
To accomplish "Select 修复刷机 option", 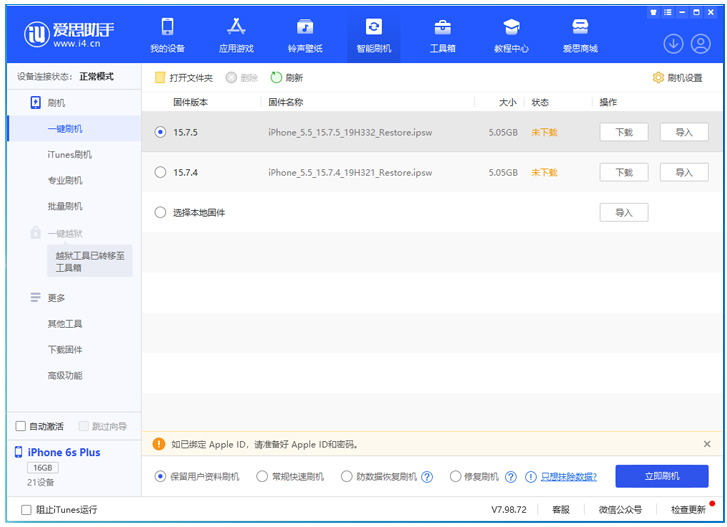I will tap(455, 476).
